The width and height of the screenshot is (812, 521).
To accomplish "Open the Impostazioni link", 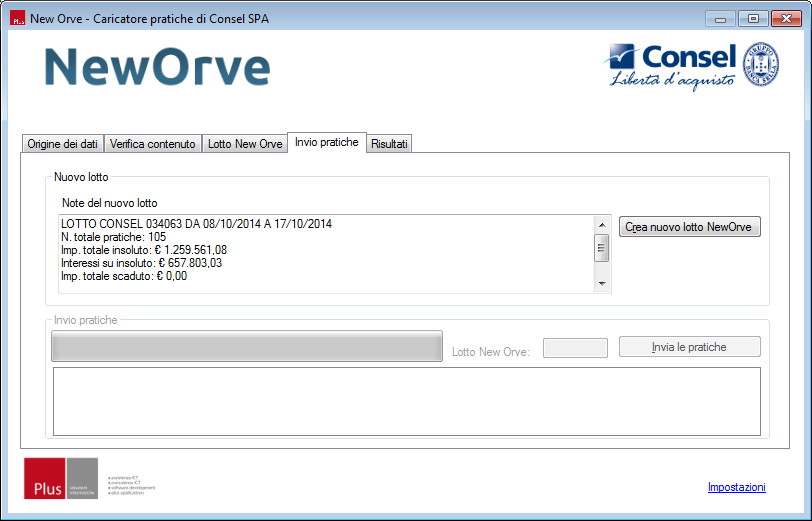I will (736, 487).
